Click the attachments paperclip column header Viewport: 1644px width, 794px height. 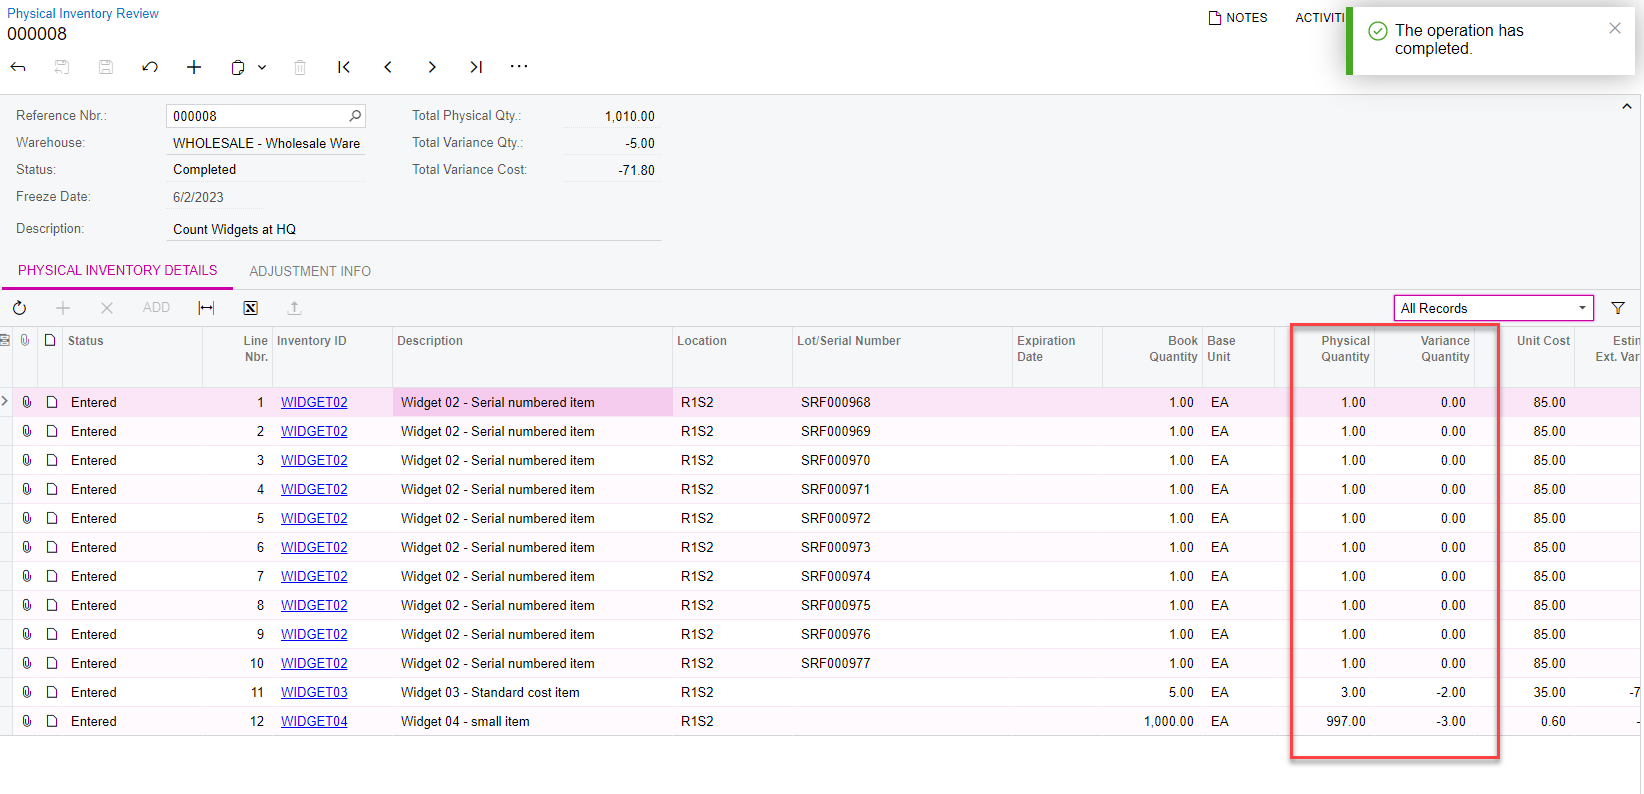[x=25, y=341]
